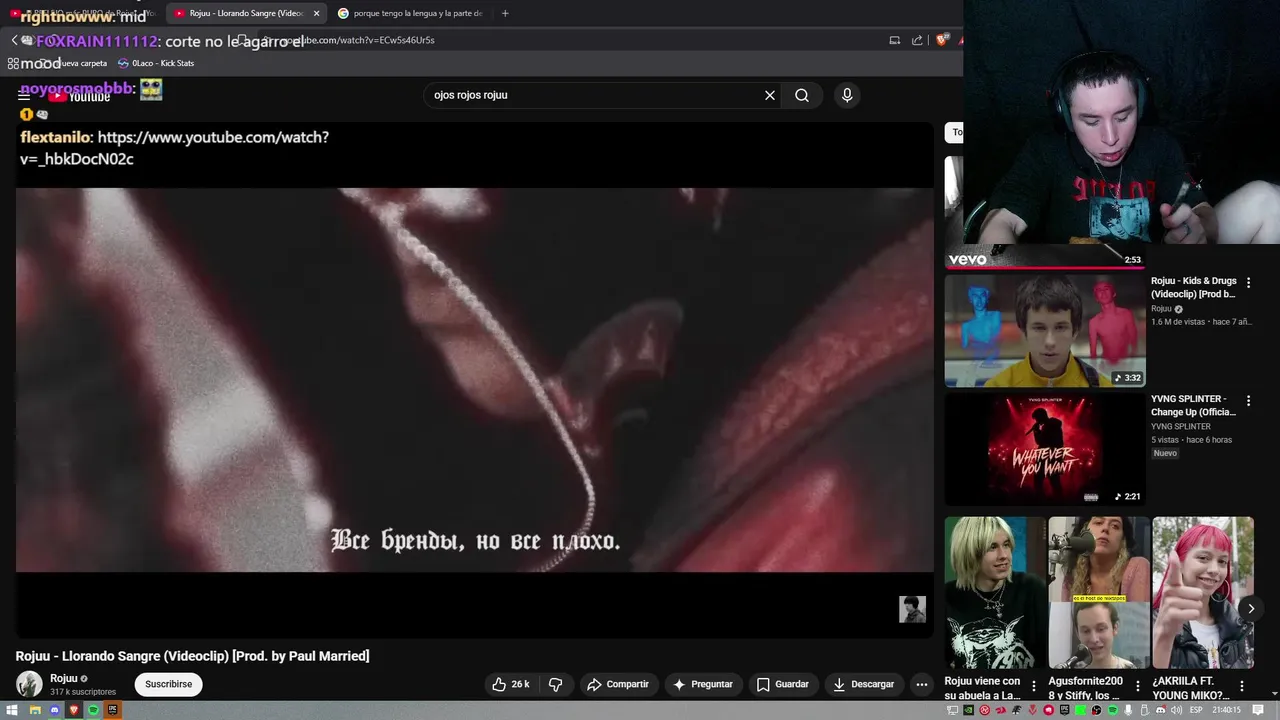Open the Compartir share dialog

[618, 684]
